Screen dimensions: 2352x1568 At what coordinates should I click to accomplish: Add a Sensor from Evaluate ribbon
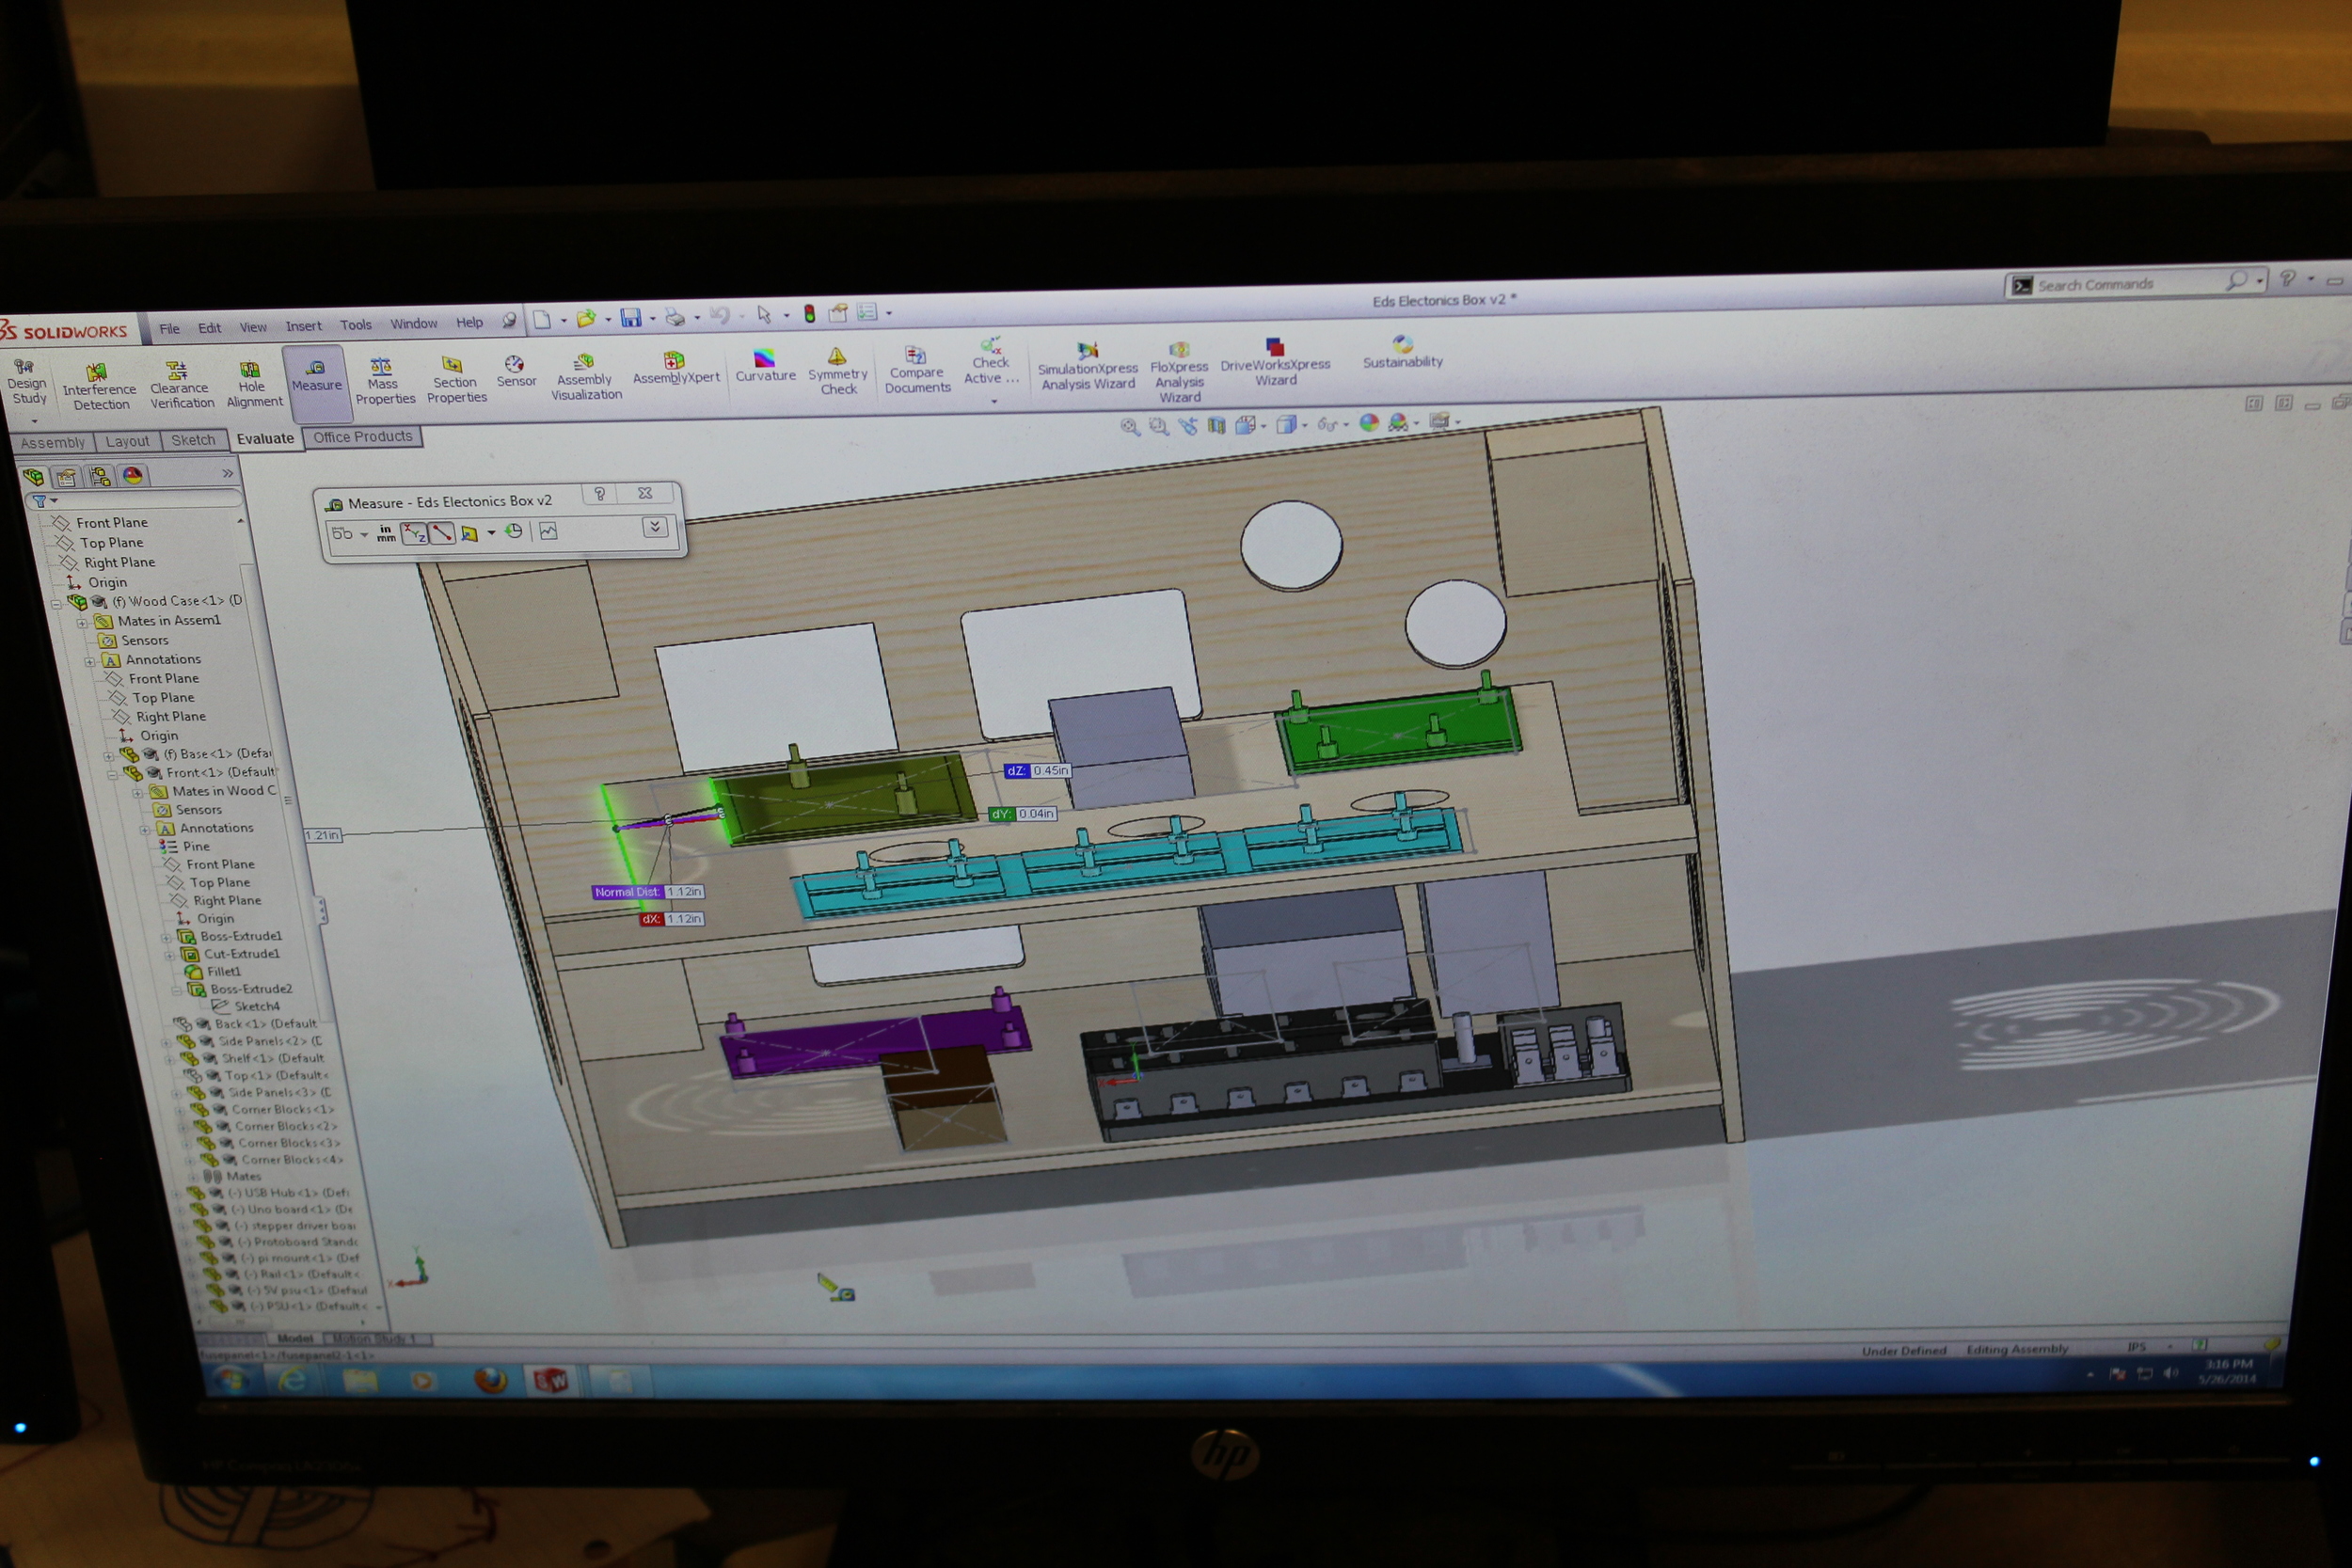point(516,371)
